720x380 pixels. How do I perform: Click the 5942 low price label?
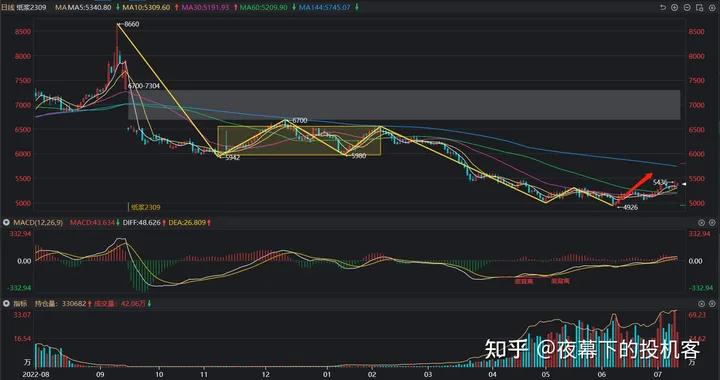[233, 157]
